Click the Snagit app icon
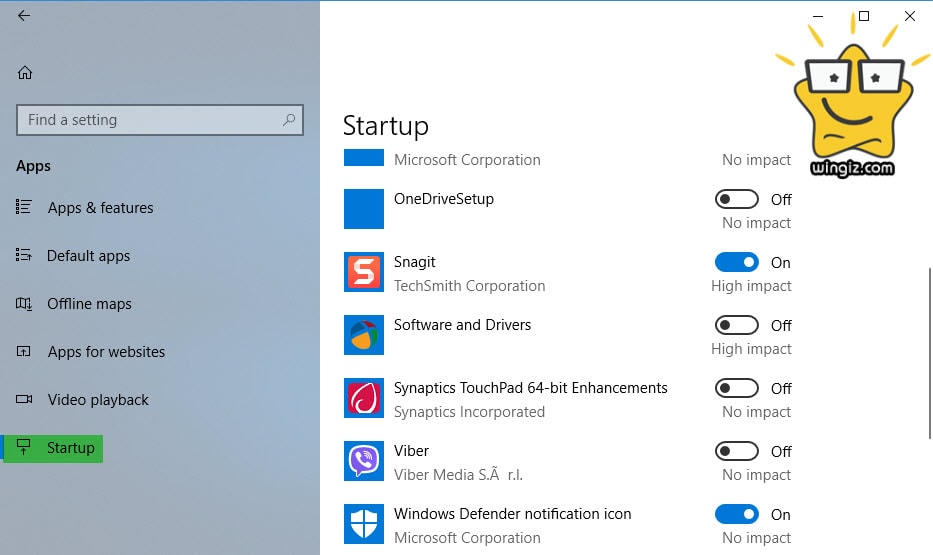 coord(364,272)
